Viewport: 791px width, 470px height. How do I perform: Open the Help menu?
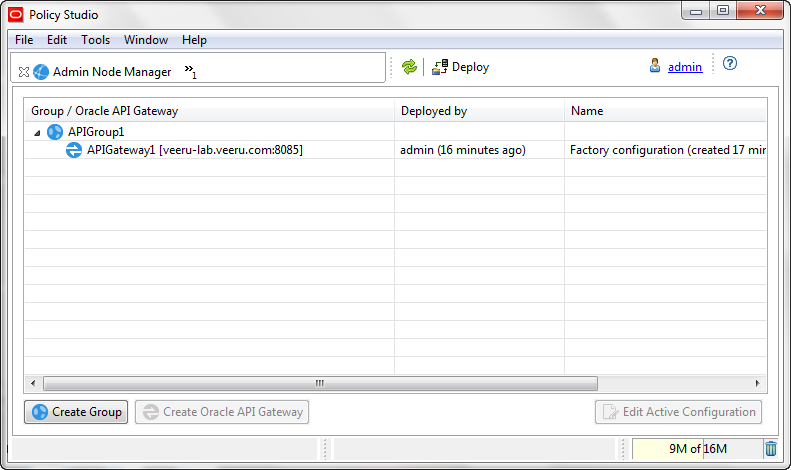point(194,40)
